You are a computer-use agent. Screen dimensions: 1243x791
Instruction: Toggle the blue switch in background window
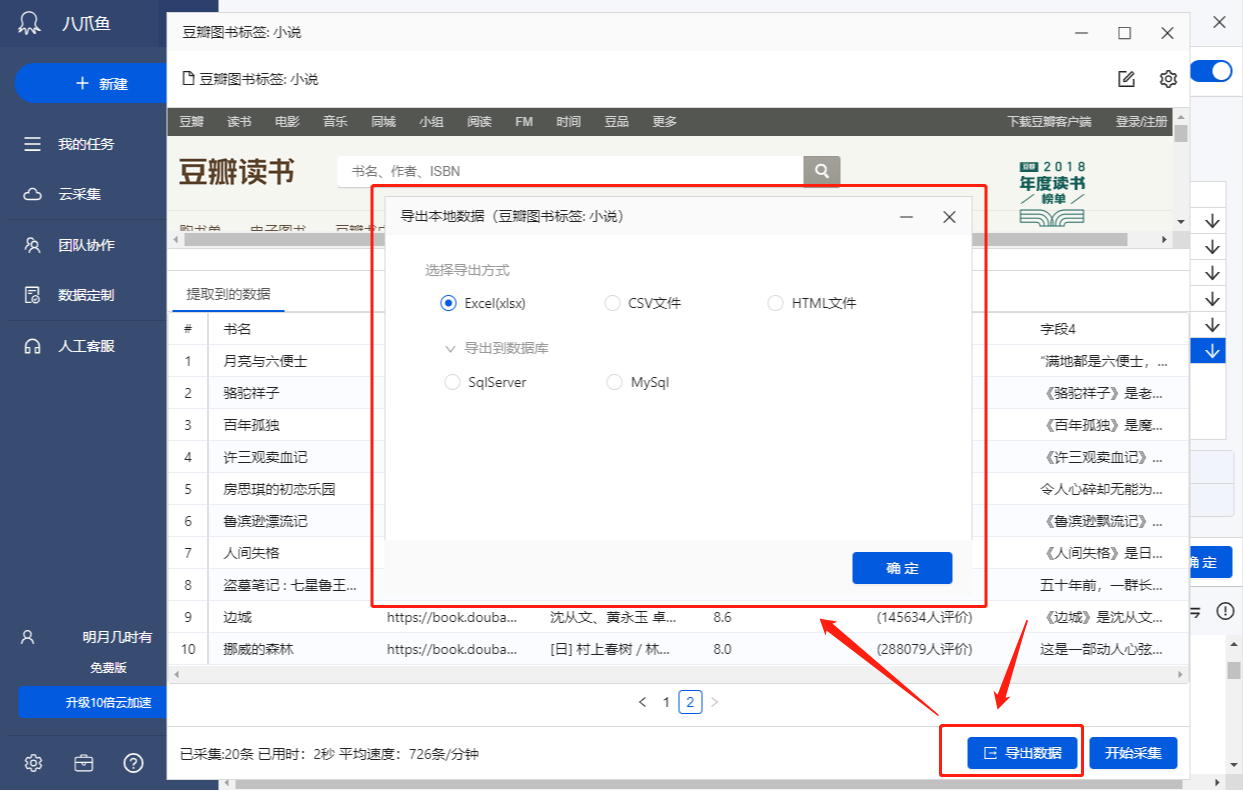[x=1212, y=71]
